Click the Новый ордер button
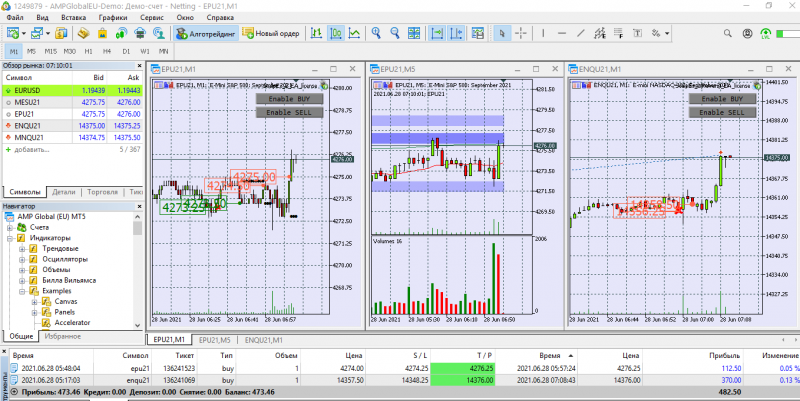Image resolution: width=800 pixels, height=401 pixels. tap(271, 34)
